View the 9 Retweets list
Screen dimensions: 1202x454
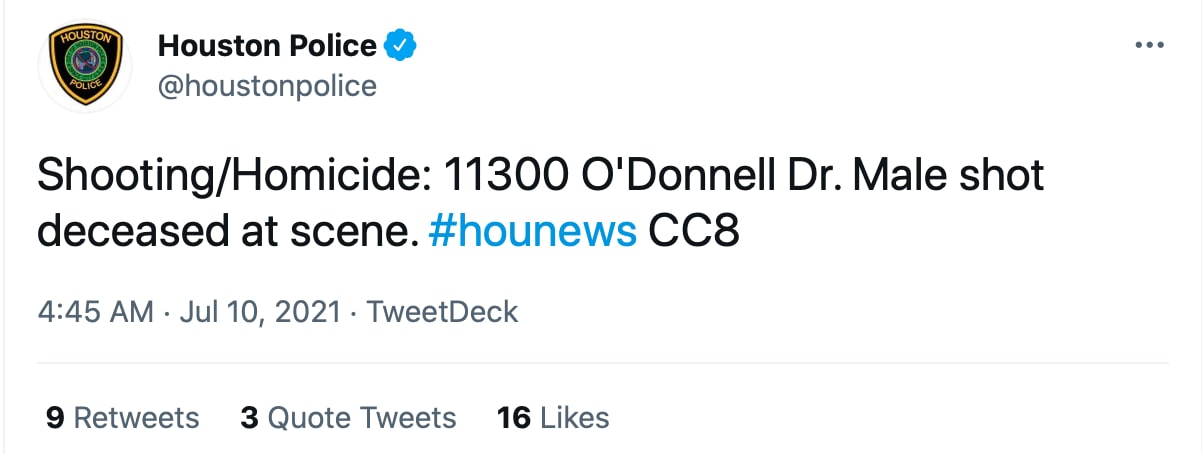[123, 417]
